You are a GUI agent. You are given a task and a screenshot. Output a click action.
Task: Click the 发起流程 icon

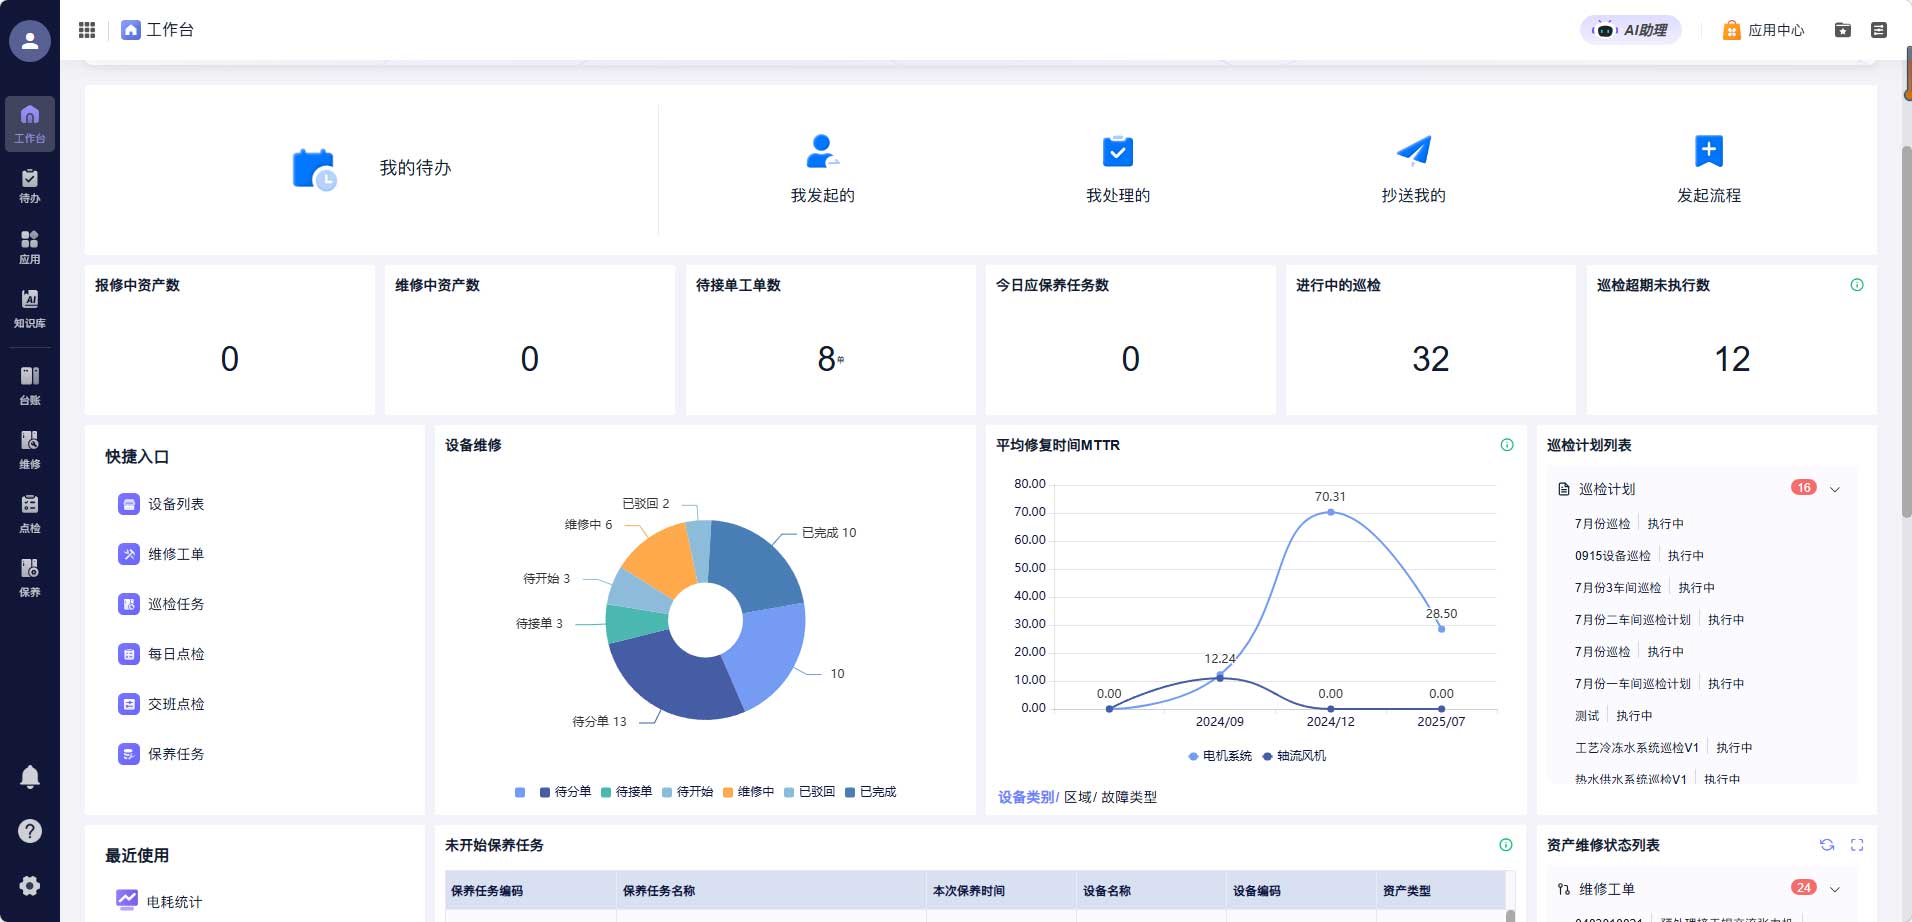point(1708,152)
